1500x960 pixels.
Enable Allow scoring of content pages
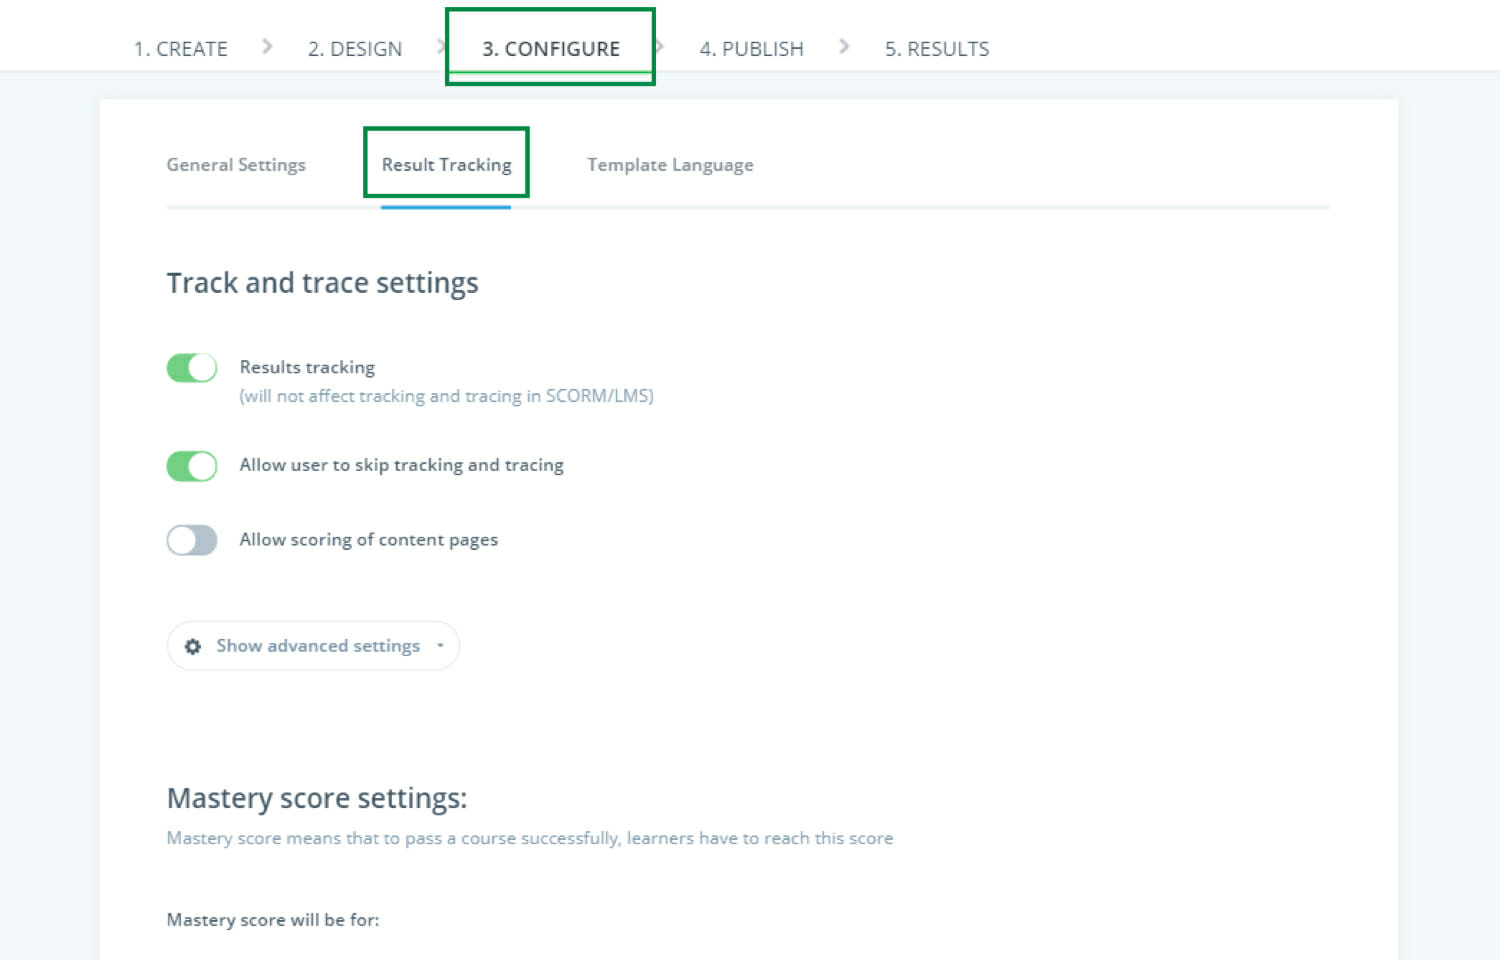pos(192,540)
